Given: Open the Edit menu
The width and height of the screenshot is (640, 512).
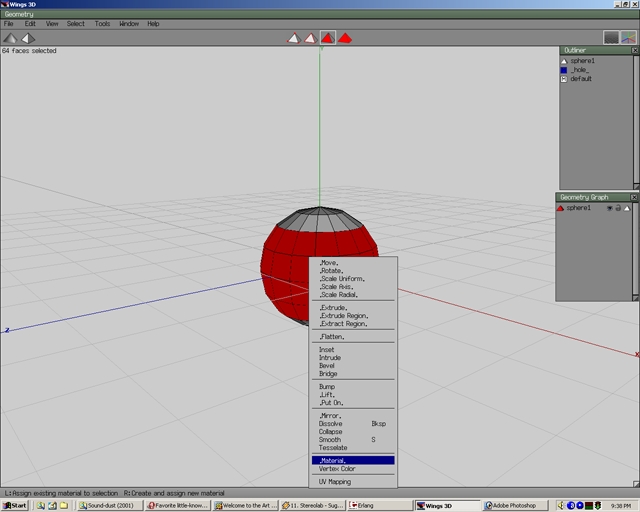Looking at the screenshot, I should 30,24.
